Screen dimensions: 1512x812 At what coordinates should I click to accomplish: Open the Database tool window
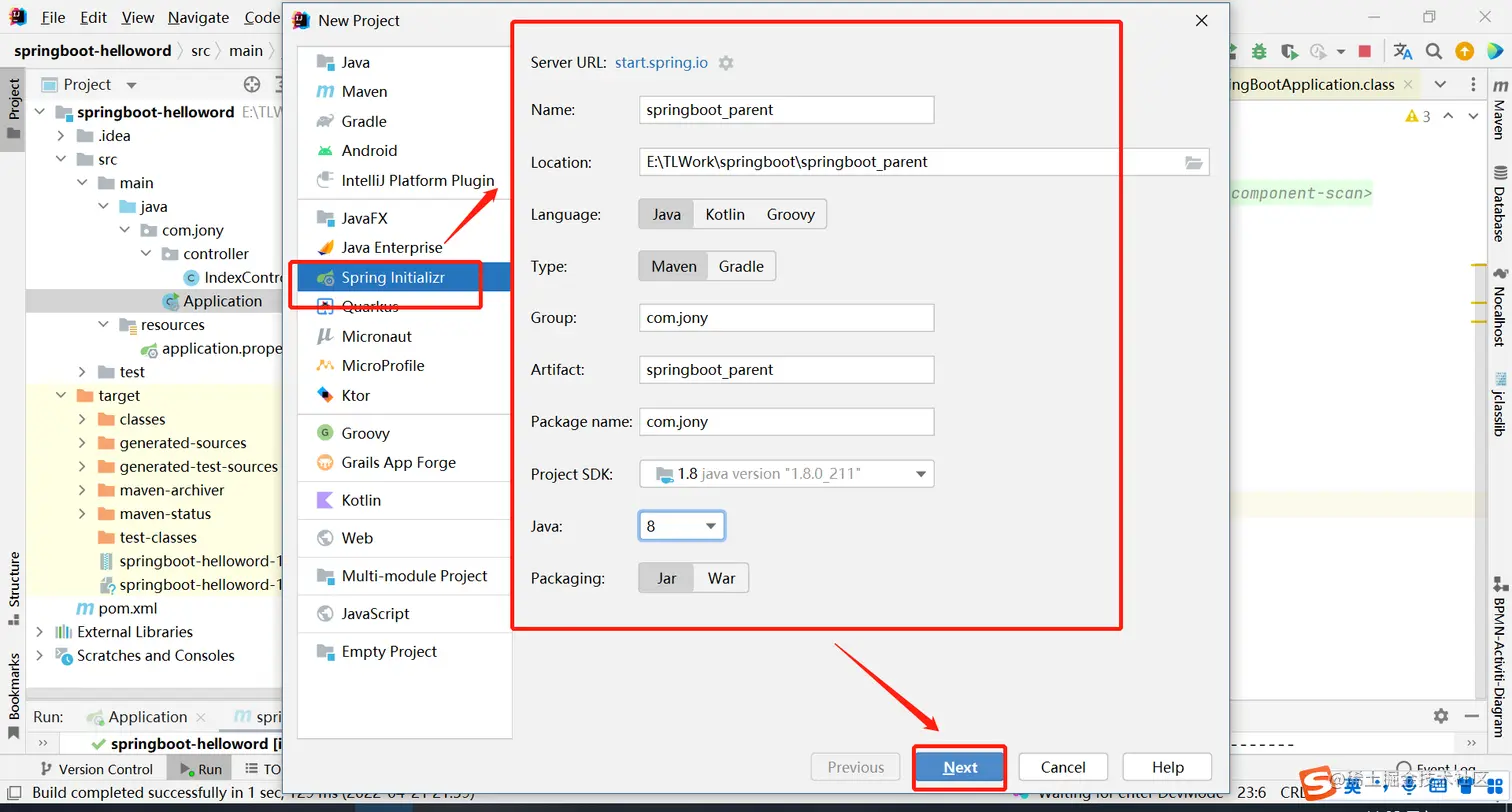1499,204
